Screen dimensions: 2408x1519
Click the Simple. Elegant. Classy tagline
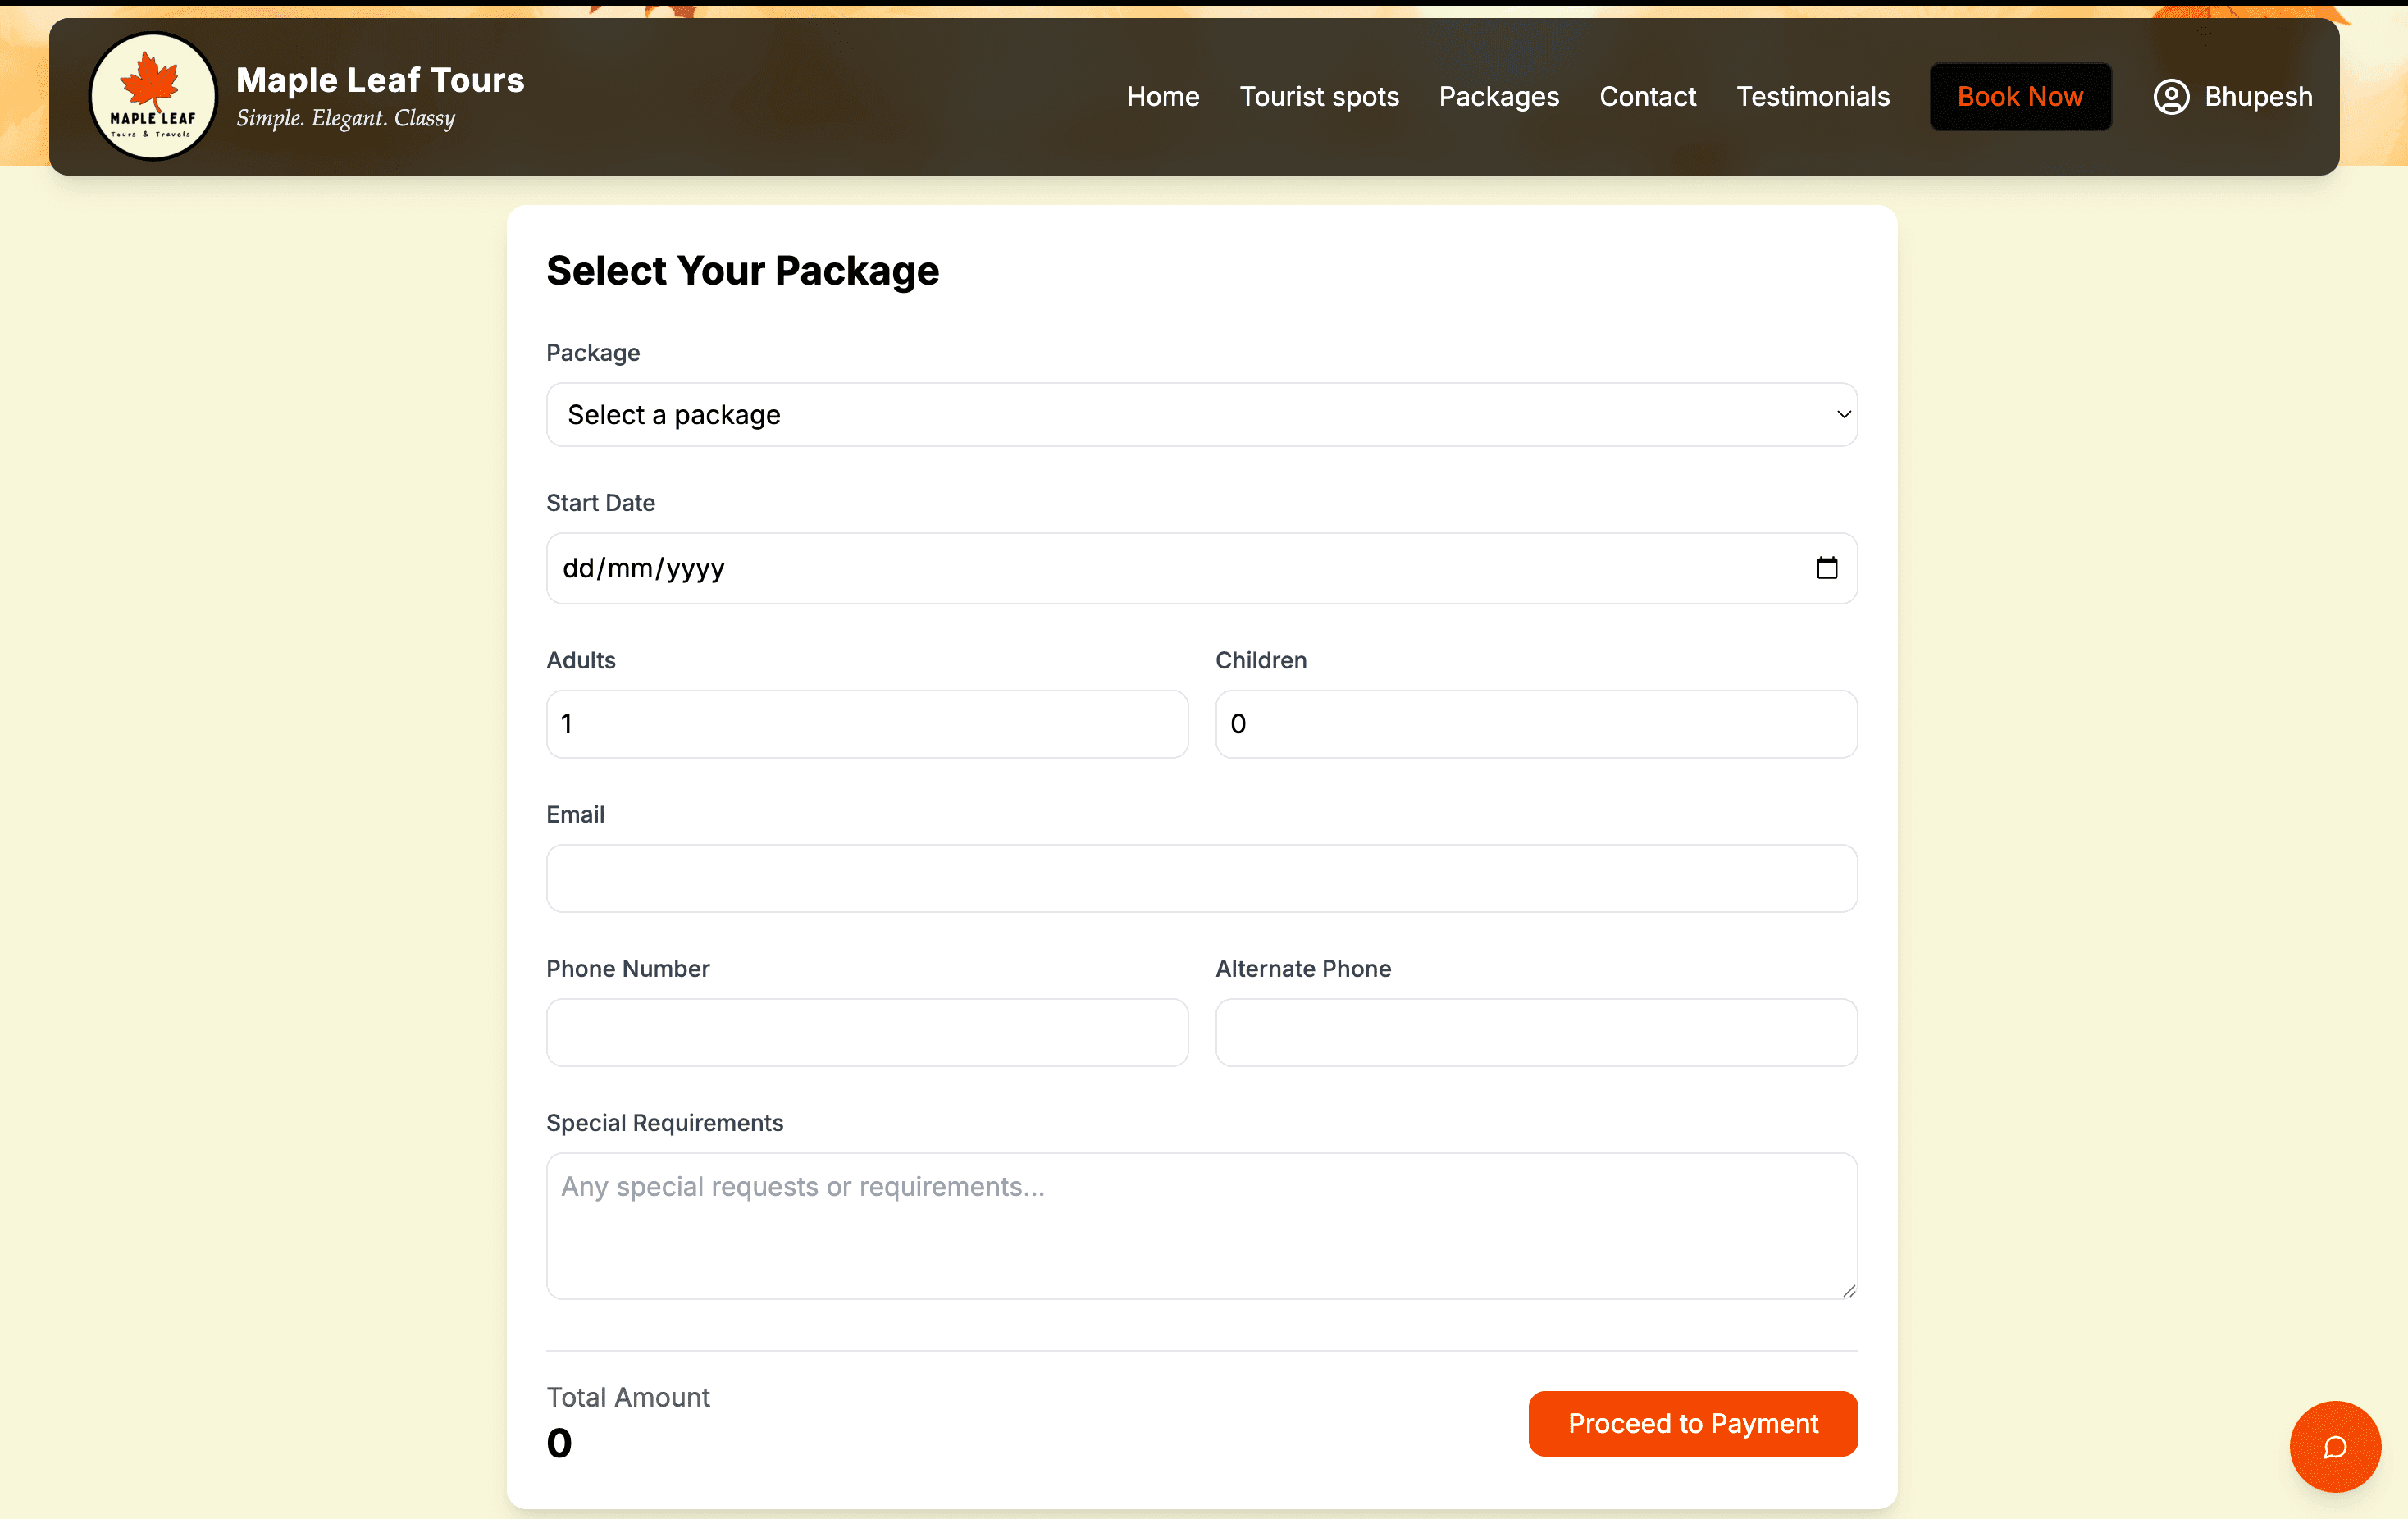[345, 119]
